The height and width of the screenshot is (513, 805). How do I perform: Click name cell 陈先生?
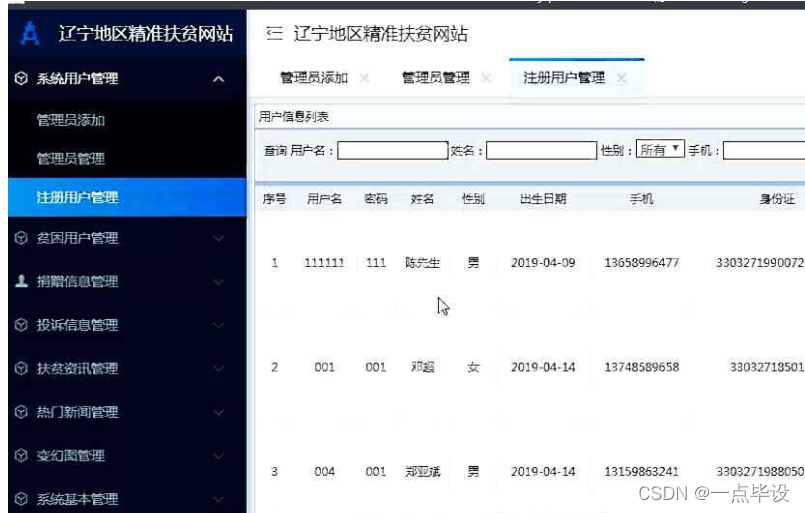pos(423,263)
